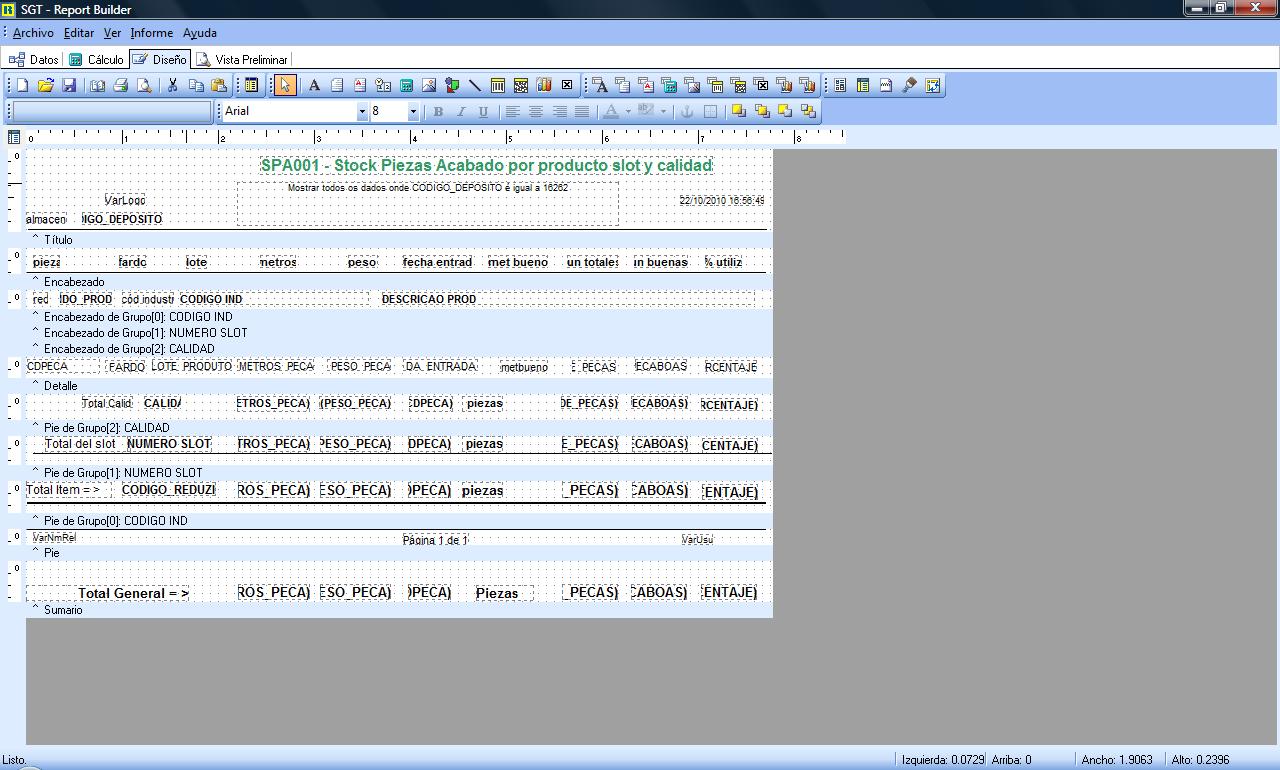Image resolution: width=1280 pixels, height=770 pixels.
Task: Click the Print Preview magnifier icon
Action: (x=144, y=86)
